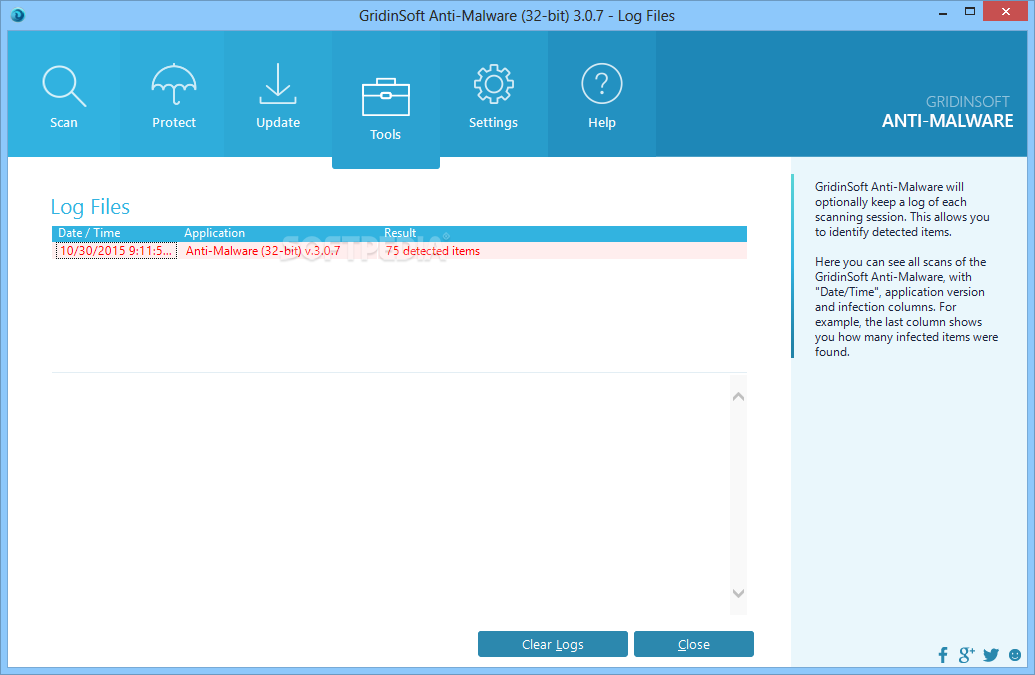
Task: Click the app logo in the title bar
Action: coord(18,15)
